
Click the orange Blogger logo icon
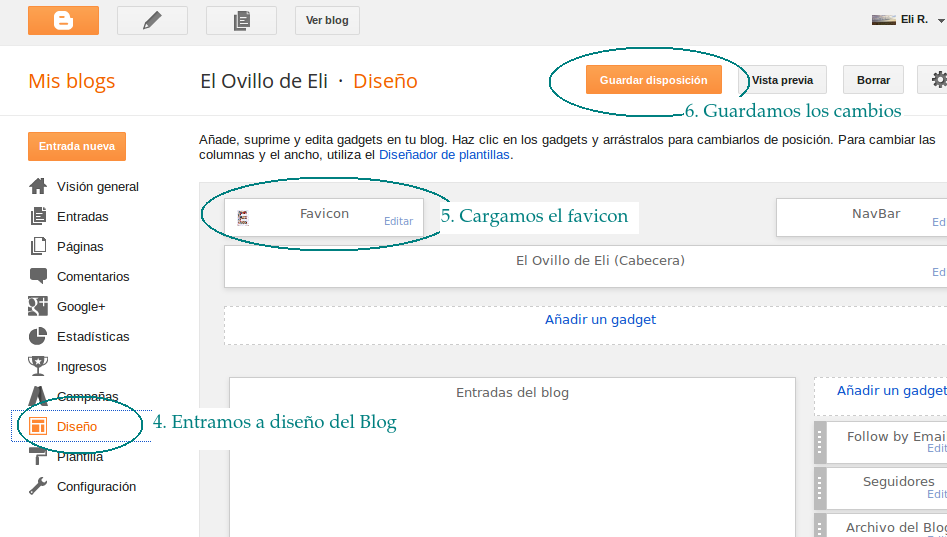[x=63, y=20]
